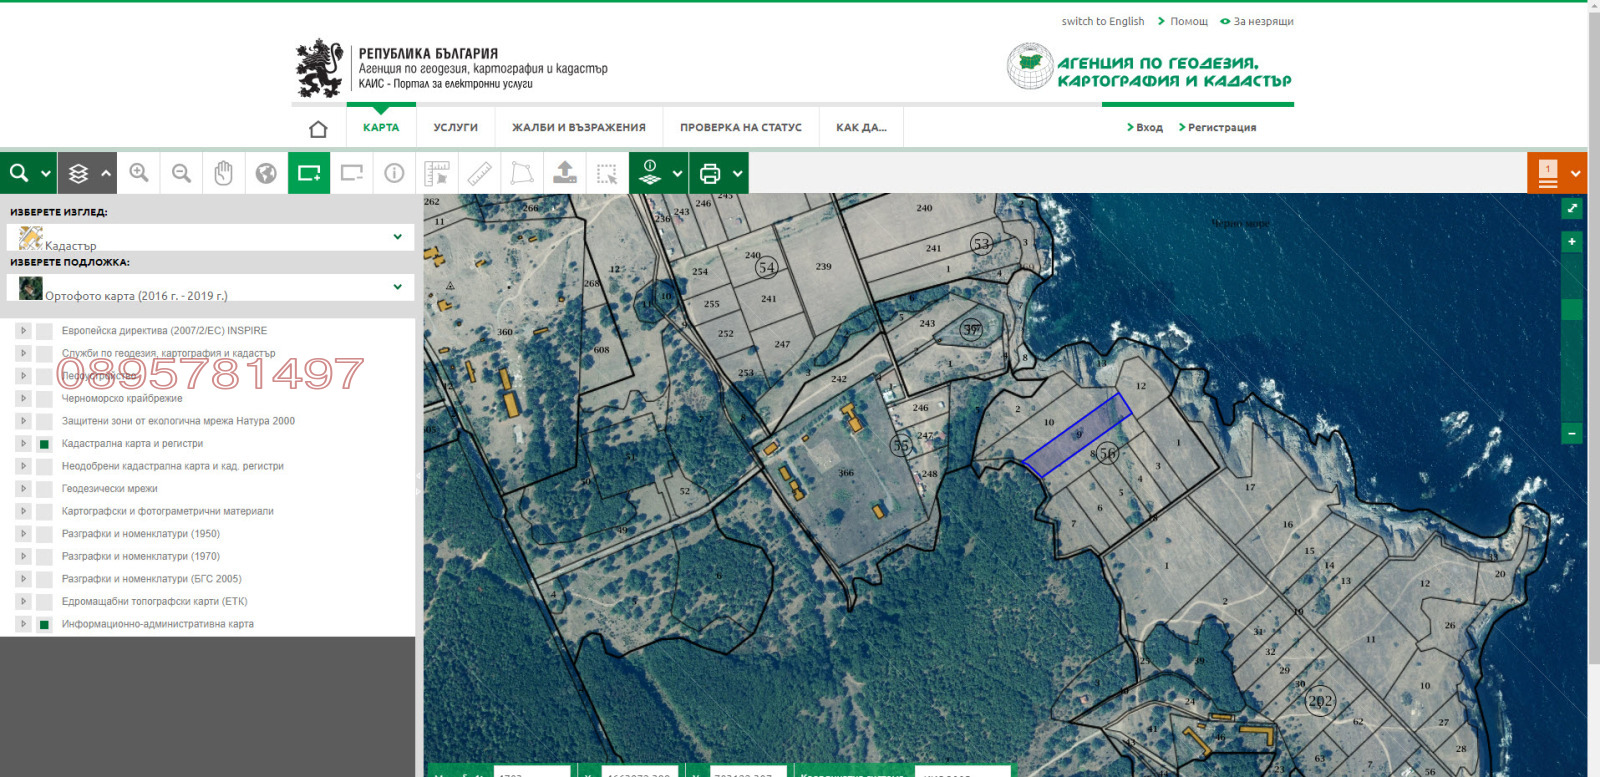Image resolution: width=1600 pixels, height=777 pixels.
Task: Select the polygon area measure tool
Action: (521, 173)
